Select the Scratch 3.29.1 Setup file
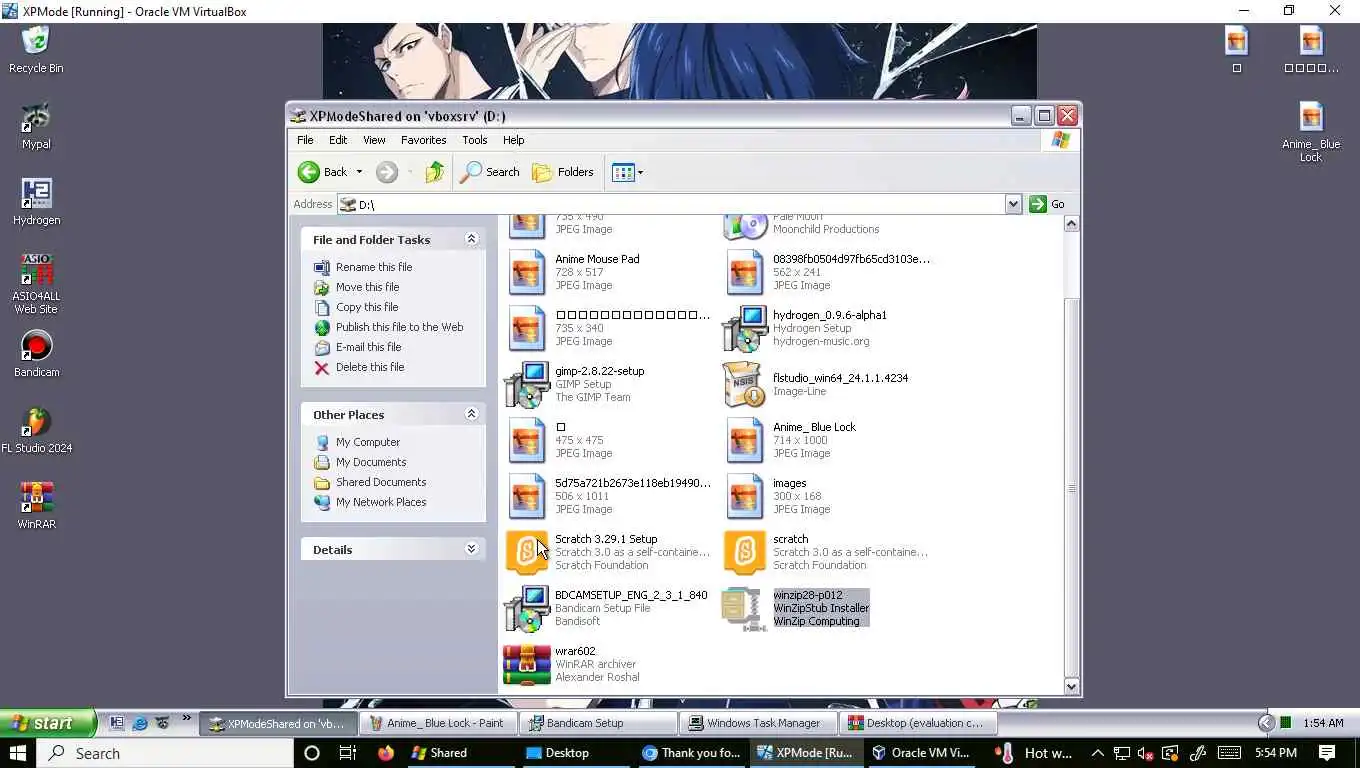The height and width of the screenshot is (768, 1360). 608,552
